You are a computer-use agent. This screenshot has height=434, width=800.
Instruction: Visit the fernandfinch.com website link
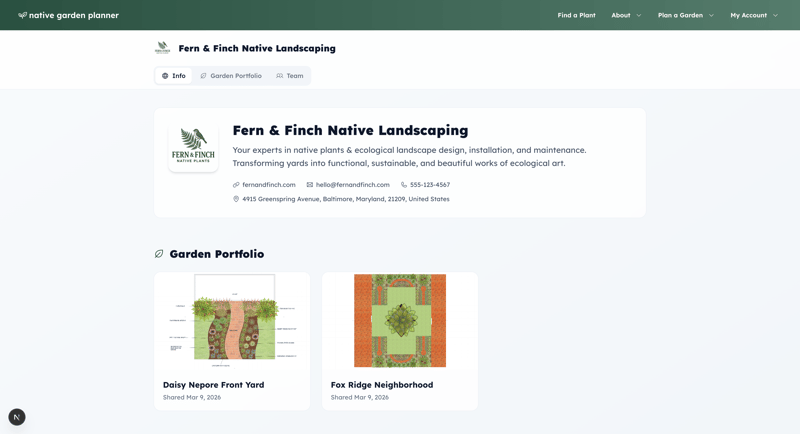click(x=268, y=185)
